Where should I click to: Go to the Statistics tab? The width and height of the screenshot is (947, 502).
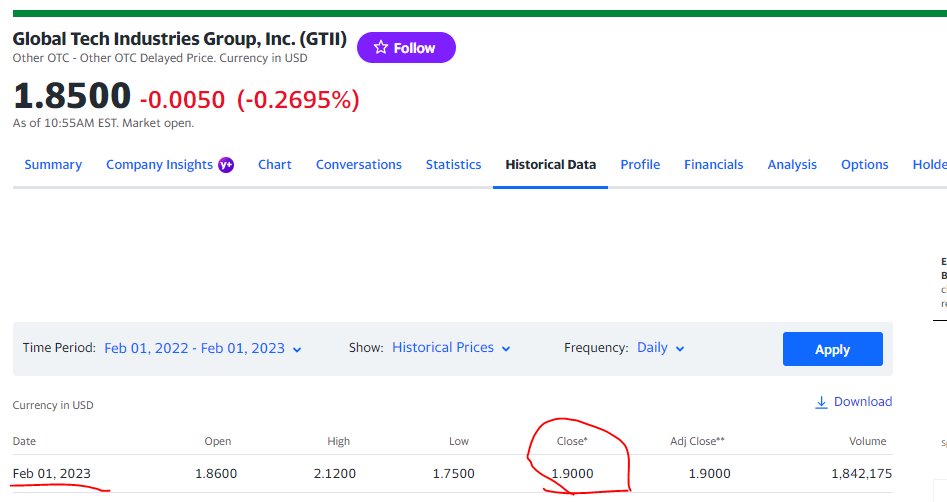click(454, 165)
